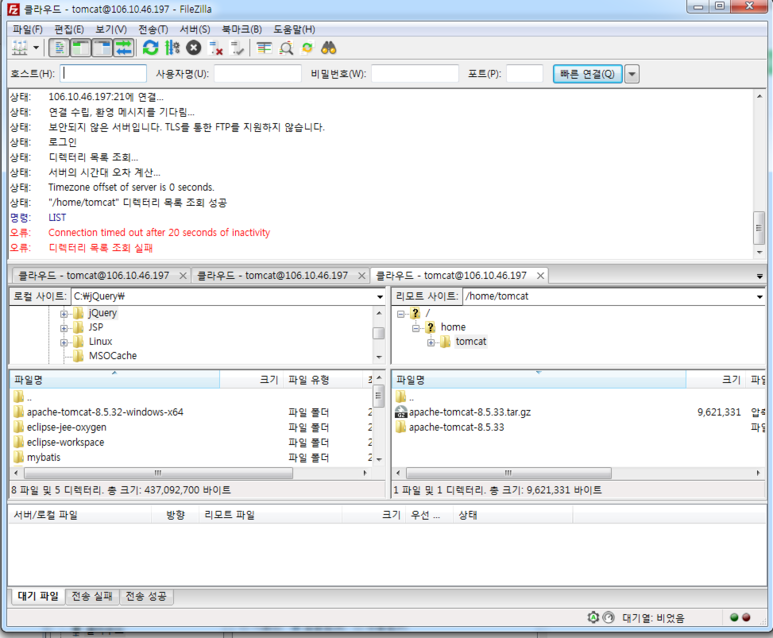Collapse the remote home node

tap(416, 328)
